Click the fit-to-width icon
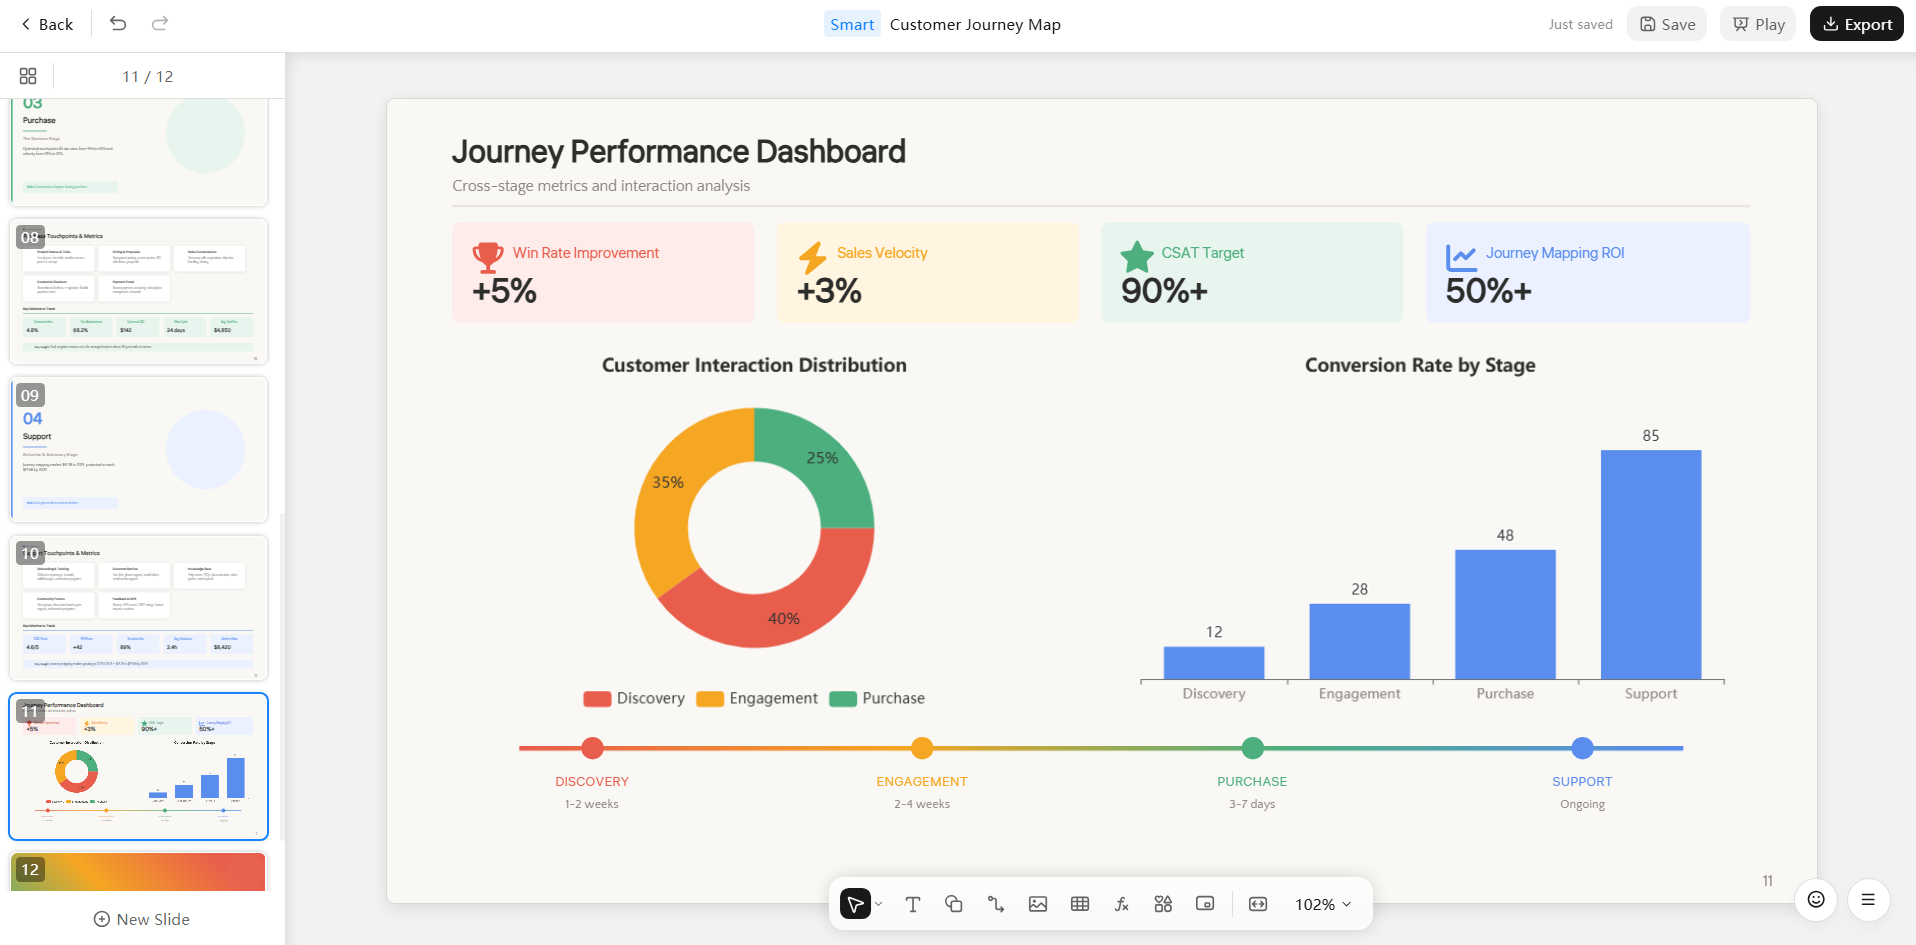1916x945 pixels. click(1258, 904)
